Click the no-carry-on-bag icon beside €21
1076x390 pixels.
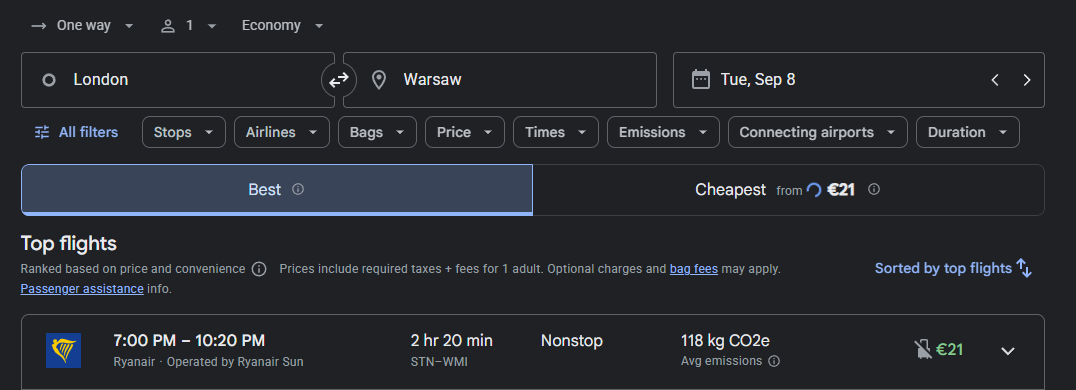923,350
